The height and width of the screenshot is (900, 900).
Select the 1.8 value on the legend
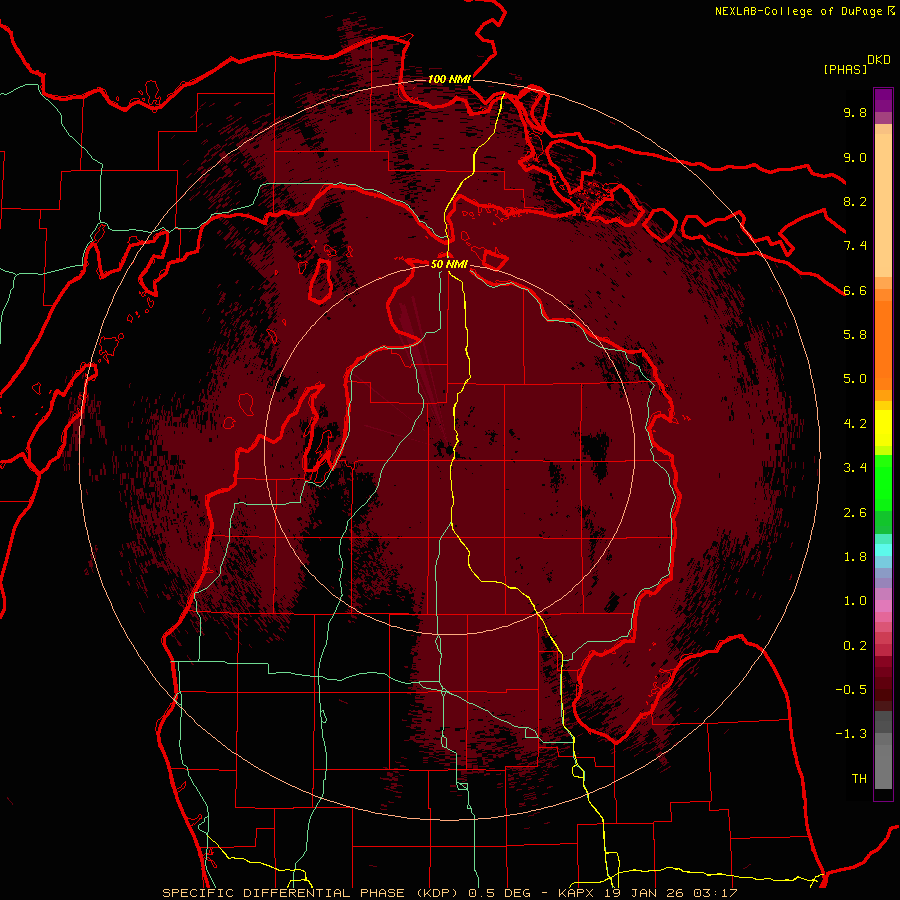855,557
